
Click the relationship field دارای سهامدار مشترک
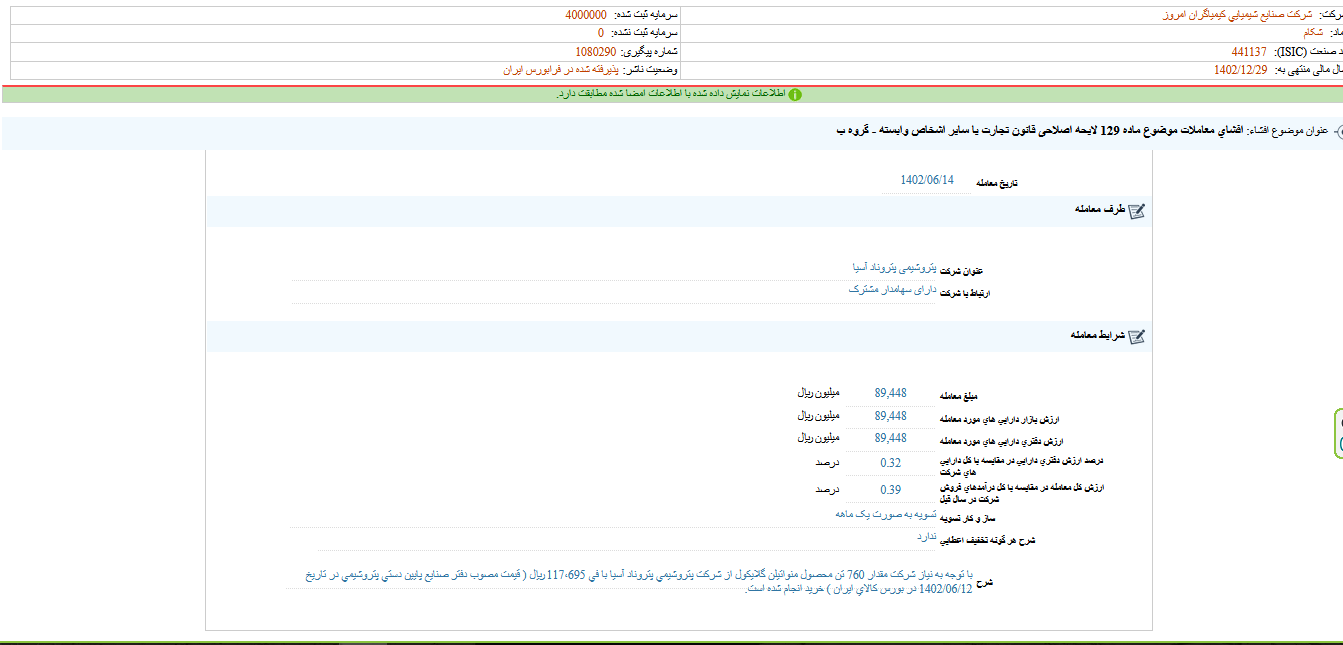pos(891,289)
